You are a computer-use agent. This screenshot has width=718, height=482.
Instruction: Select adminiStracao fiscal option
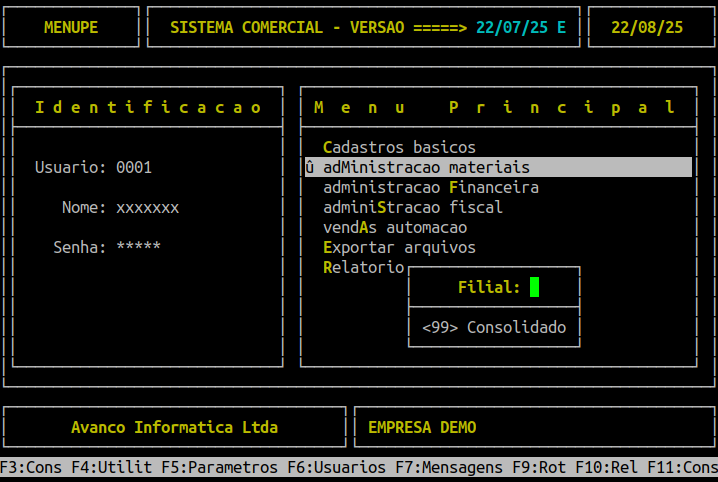click(x=413, y=207)
